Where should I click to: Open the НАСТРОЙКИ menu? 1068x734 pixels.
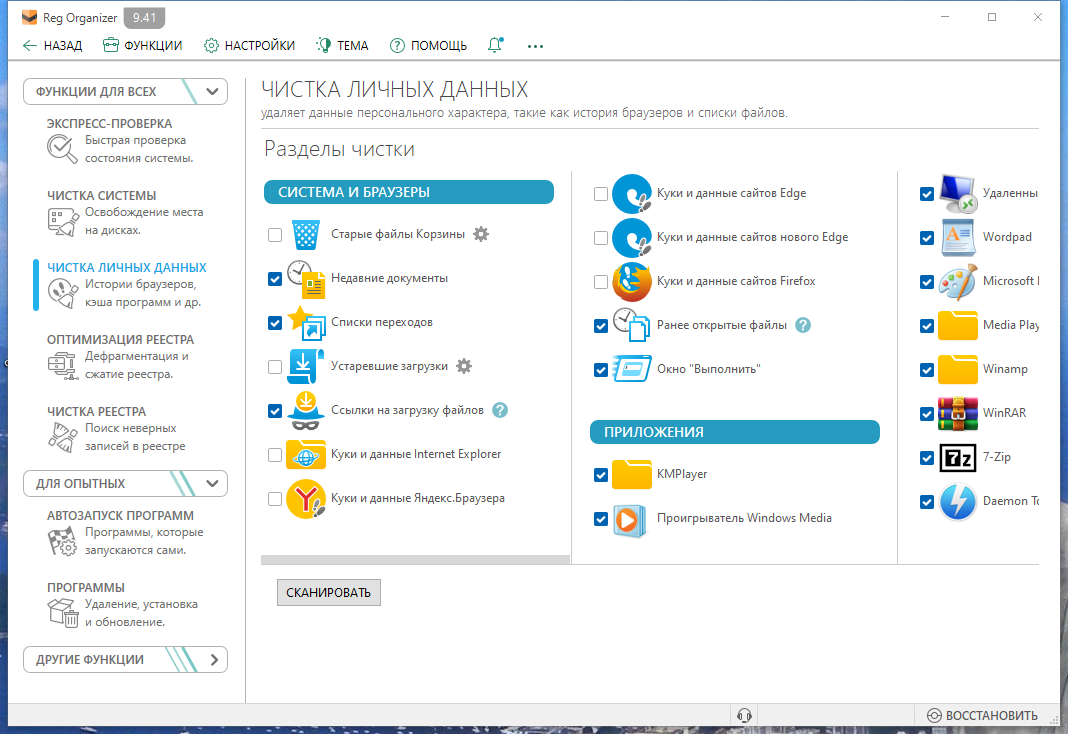pyautogui.click(x=249, y=46)
